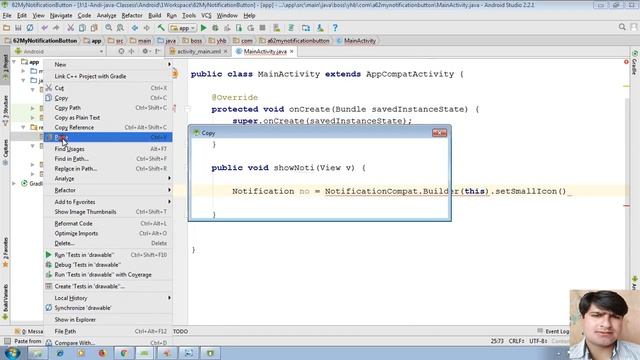Open the VCS menu
Viewport: 640px width, 360px height.
click(x=206, y=16)
